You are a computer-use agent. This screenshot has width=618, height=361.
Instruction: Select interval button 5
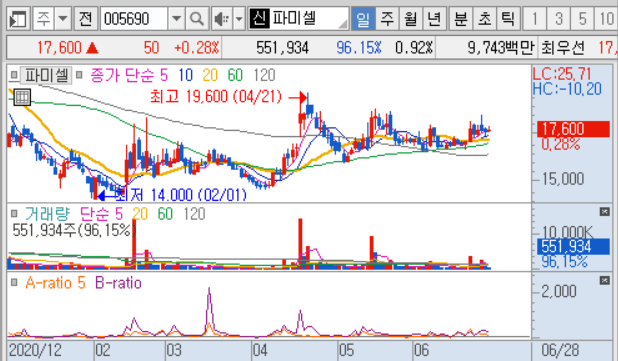pyautogui.click(x=582, y=19)
